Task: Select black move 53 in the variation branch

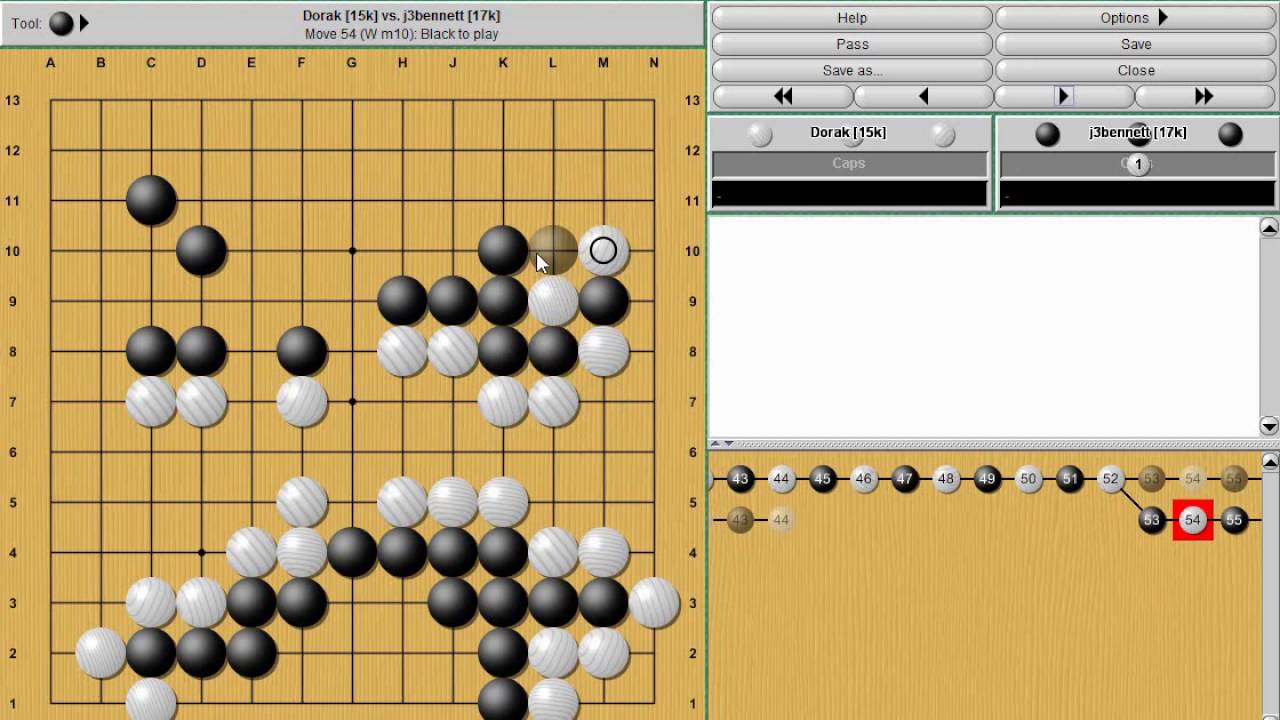Action: (x=1152, y=520)
